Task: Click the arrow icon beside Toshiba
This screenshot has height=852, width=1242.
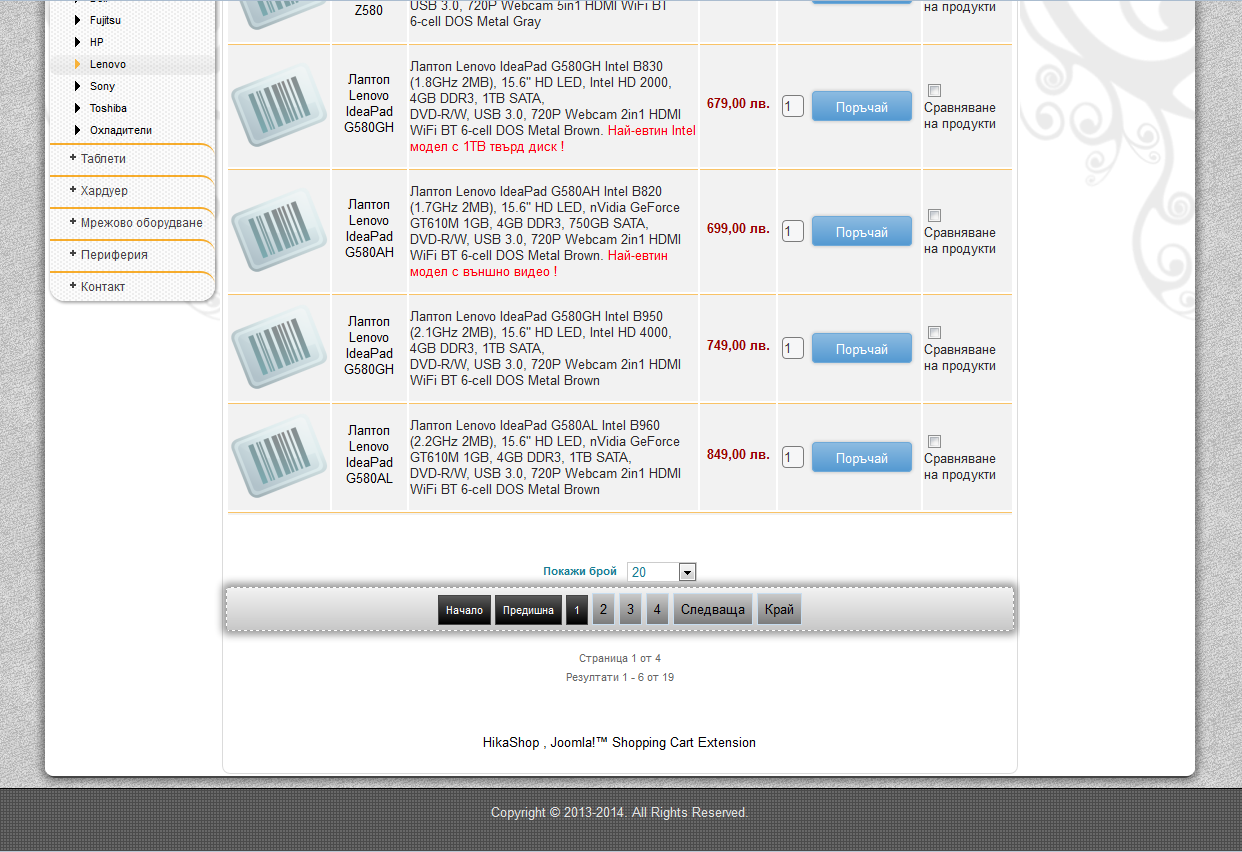Action: coord(78,108)
